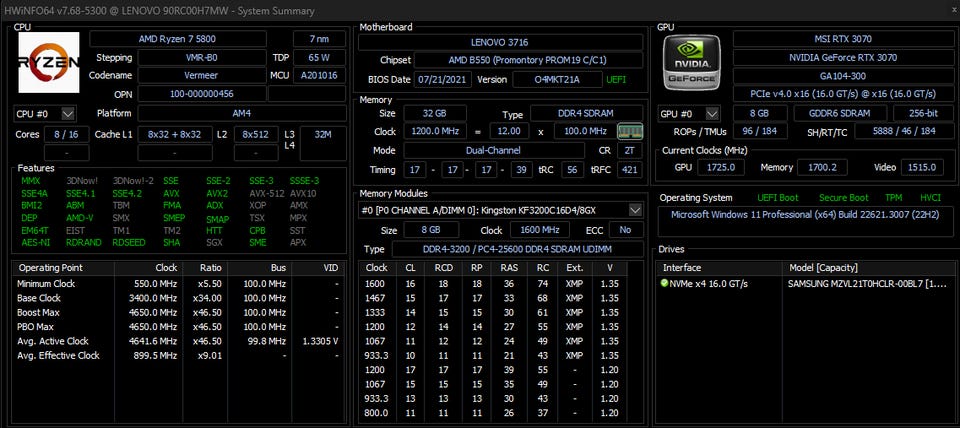This screenshot has height=428, width=960.
Task: Click the 1.3305 V VID value
Action: click(x=320, y=342)
